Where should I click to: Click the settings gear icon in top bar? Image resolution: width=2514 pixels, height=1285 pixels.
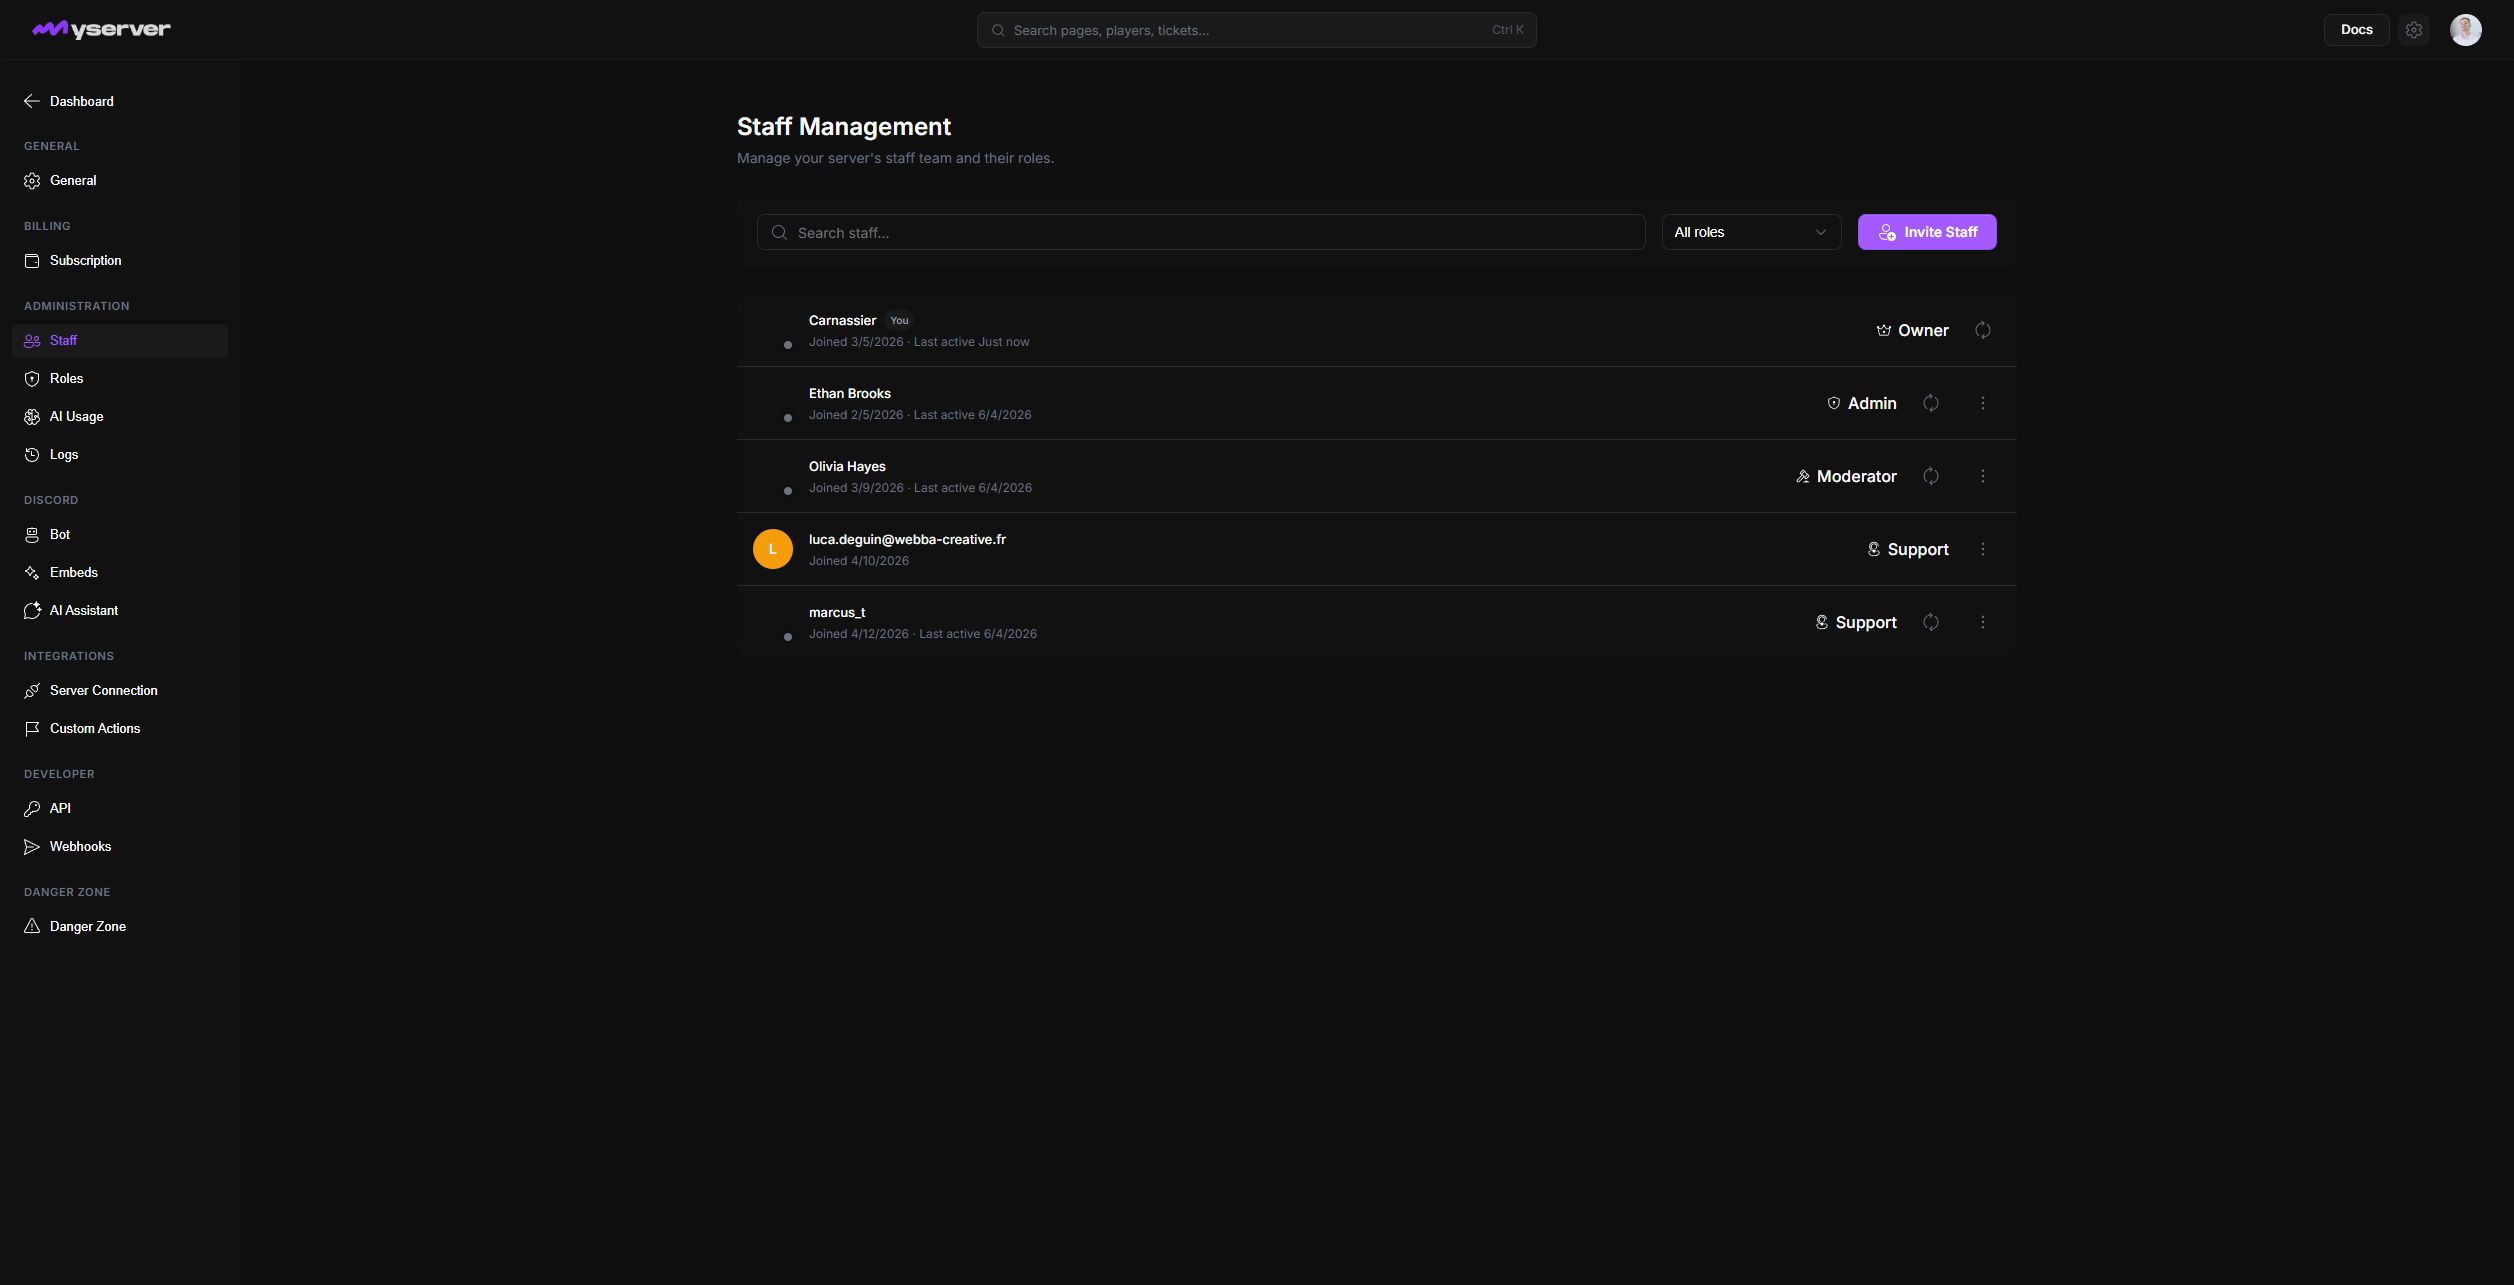[x=2413, y=30]
